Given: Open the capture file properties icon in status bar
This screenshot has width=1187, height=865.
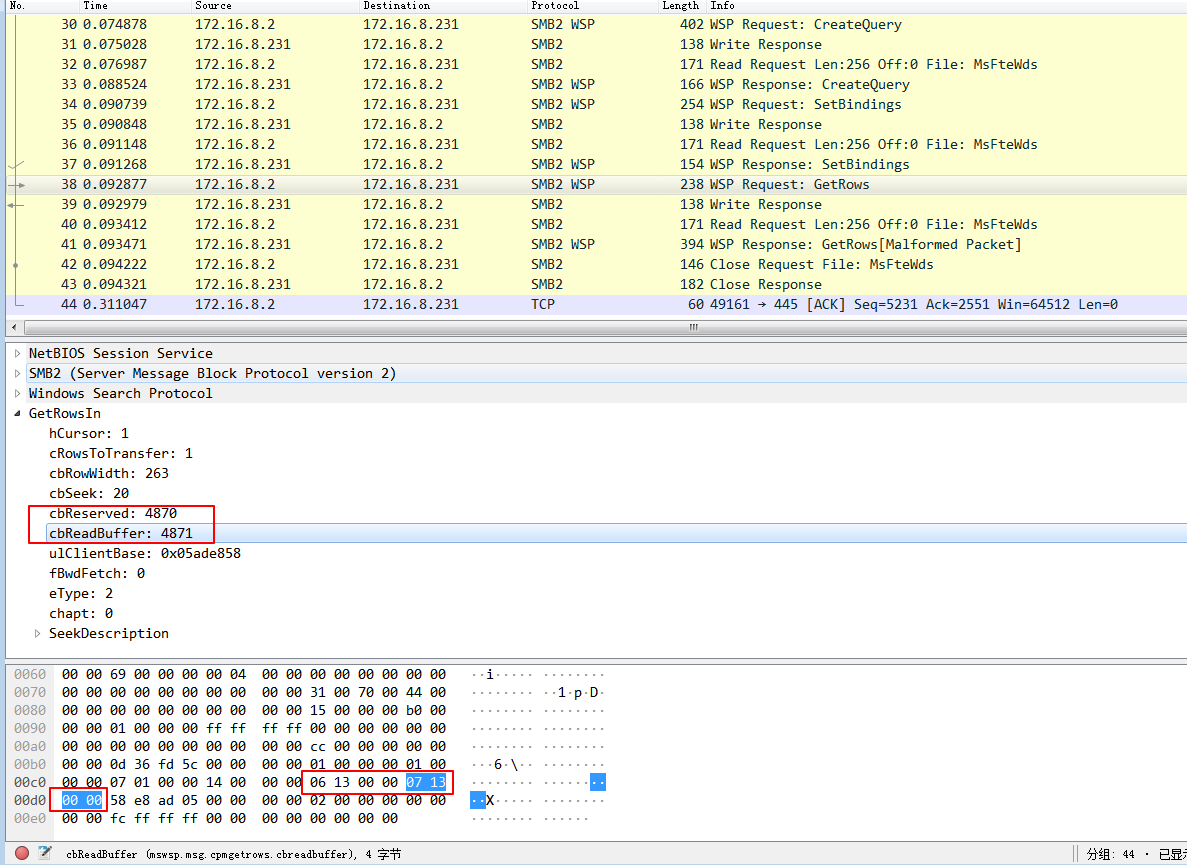Looking at the screenshot, I should click(x=45, y=854).
